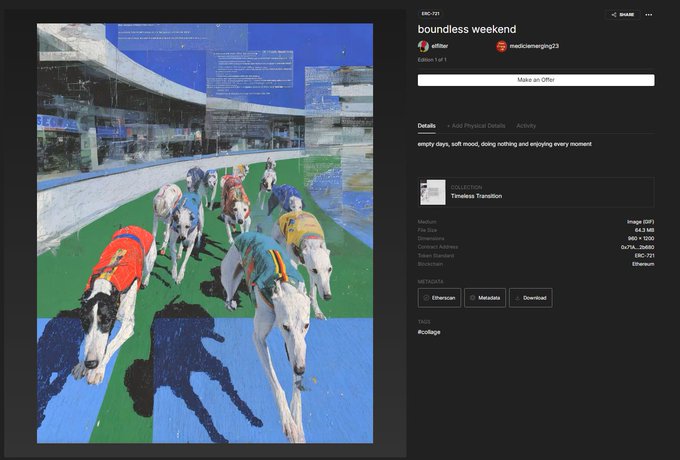This screenshot has height=460, width=680.
Task: Click the #collage tag
Action: coord(429,332)
